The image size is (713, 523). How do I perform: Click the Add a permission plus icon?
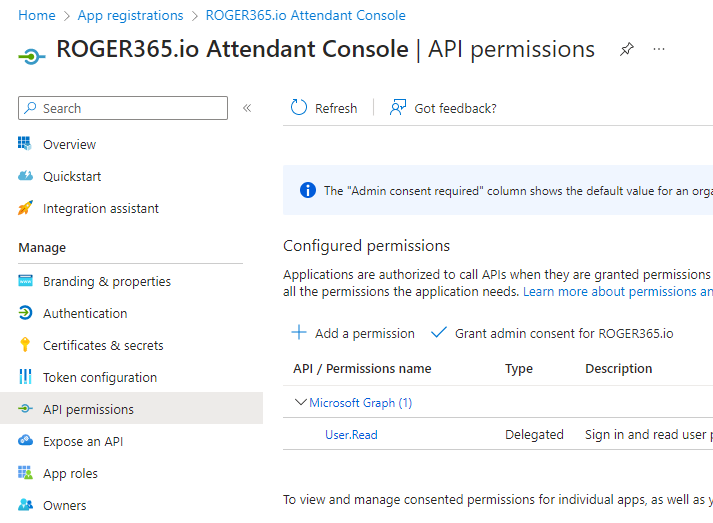(x=299, y=333)
